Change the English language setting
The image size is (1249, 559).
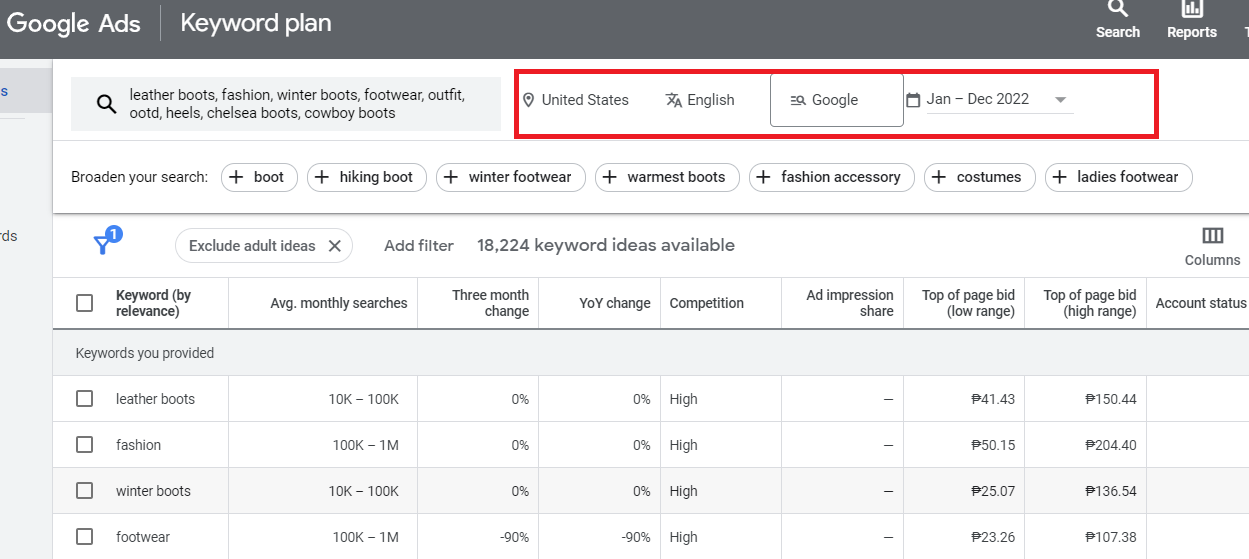(700, 100)
